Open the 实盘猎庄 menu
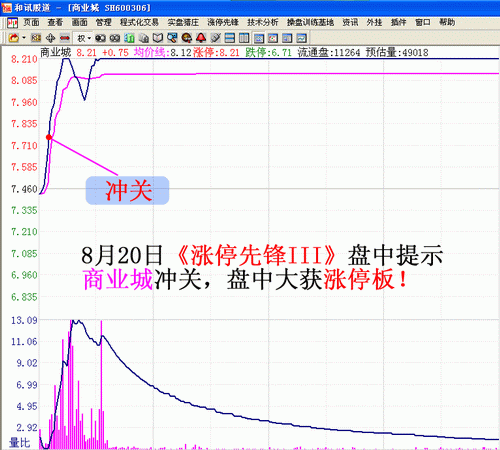 [183, 22]
